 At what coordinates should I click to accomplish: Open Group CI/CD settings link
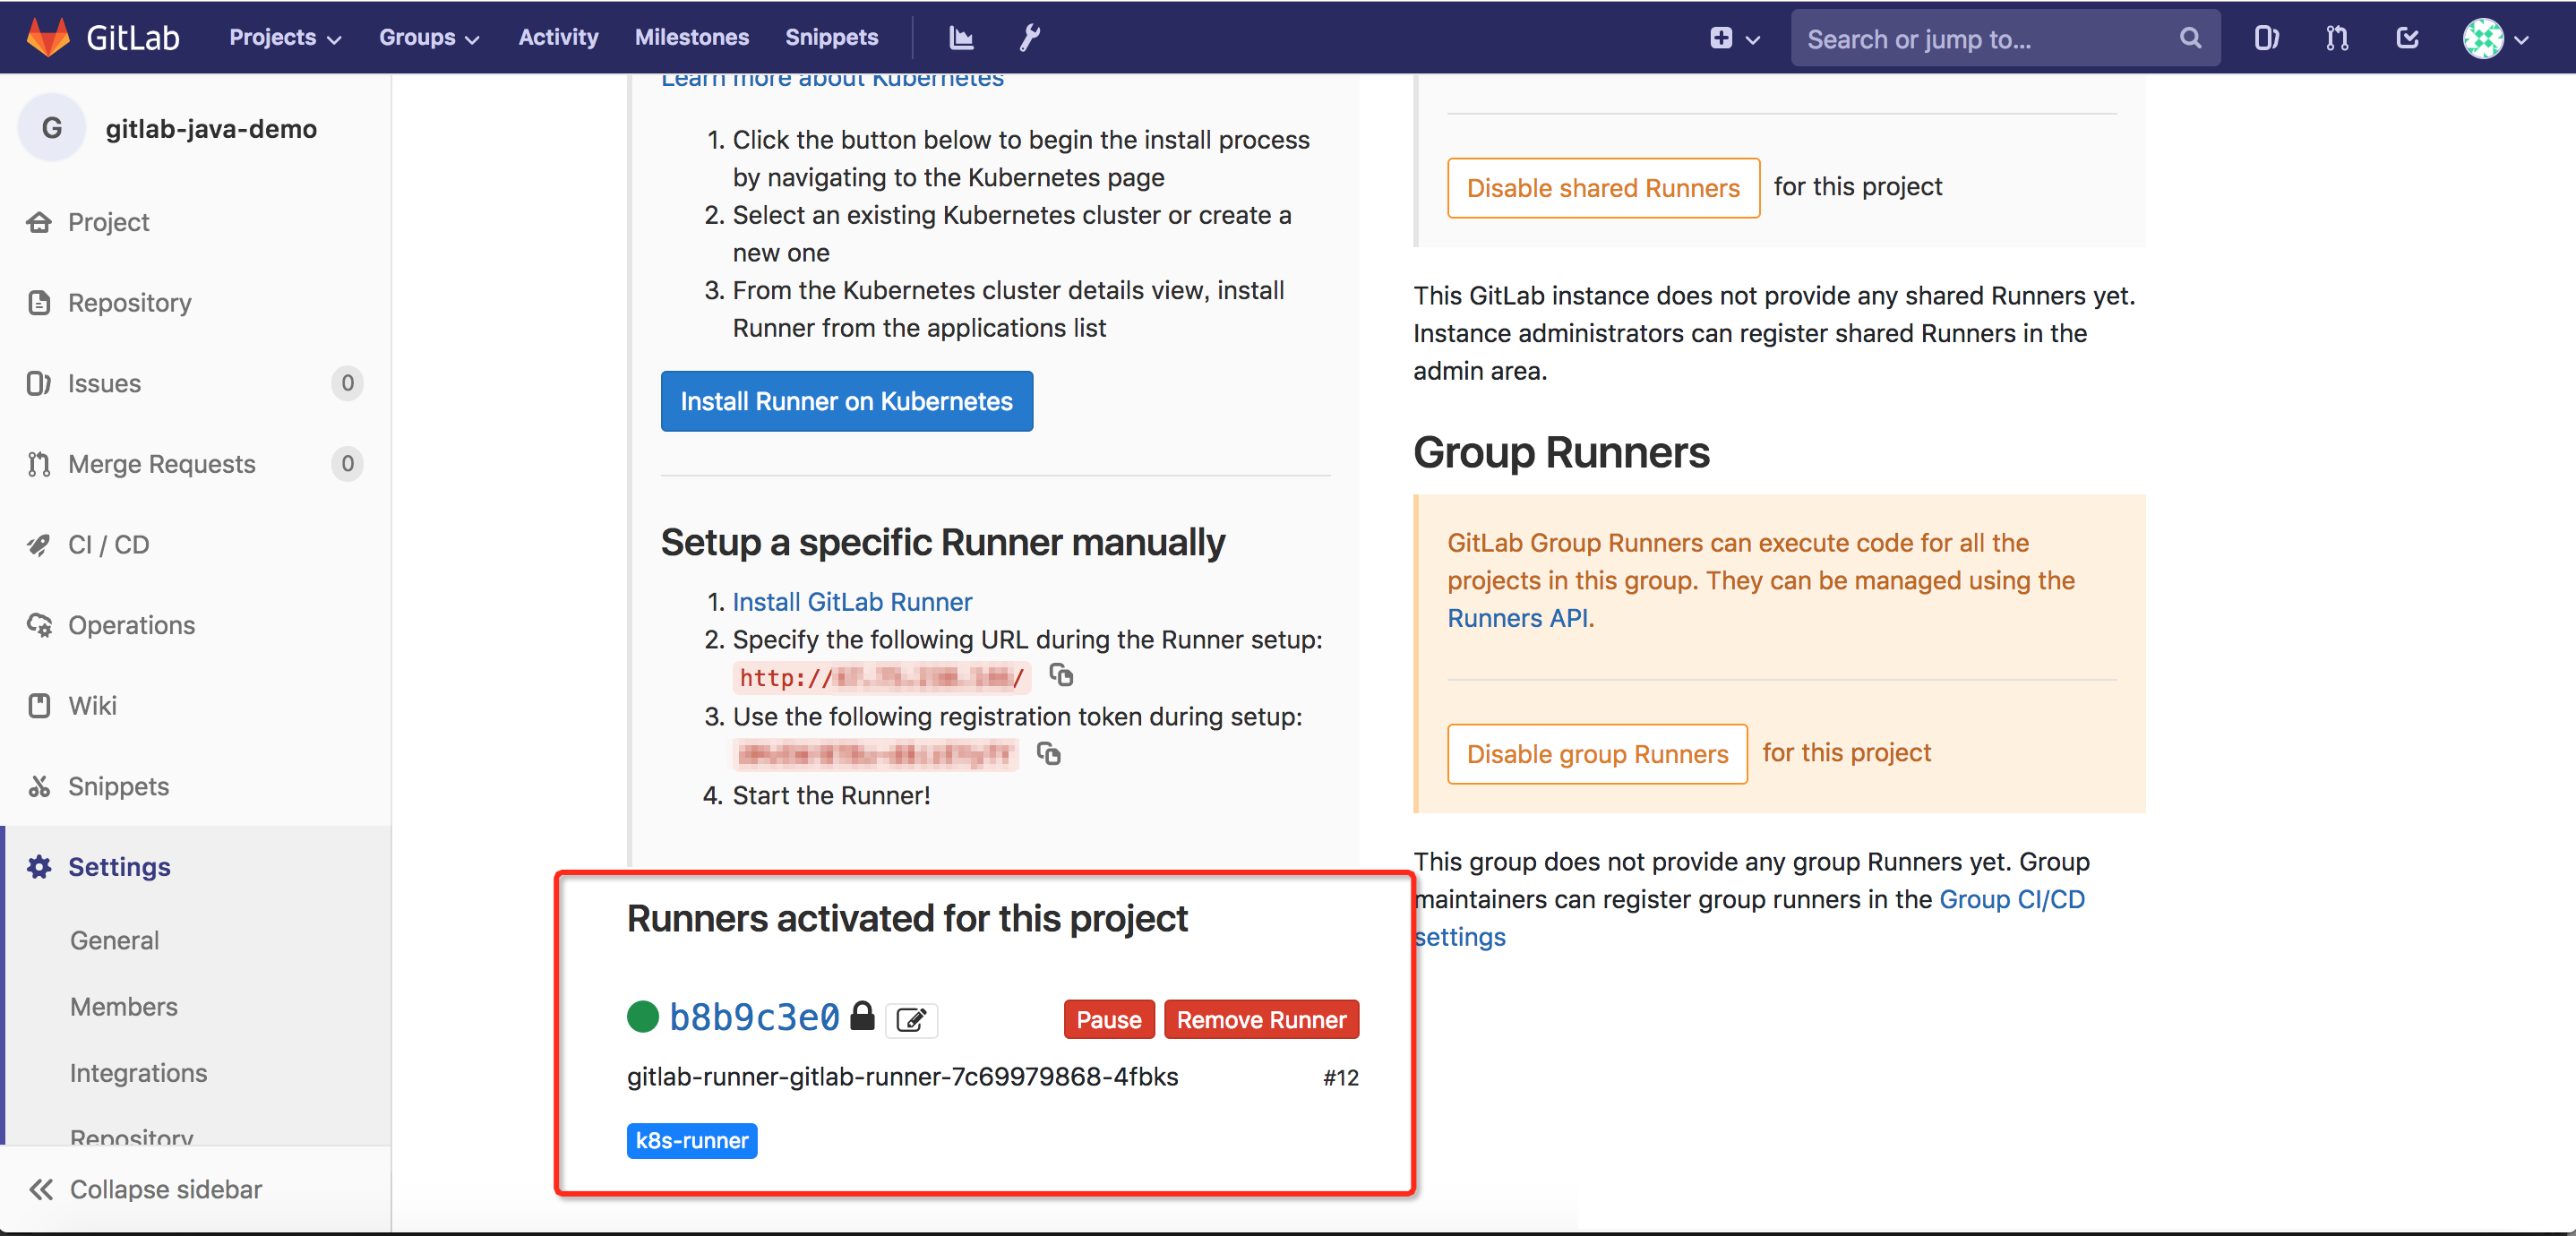pyautogui.click(x=2012, y=899)
